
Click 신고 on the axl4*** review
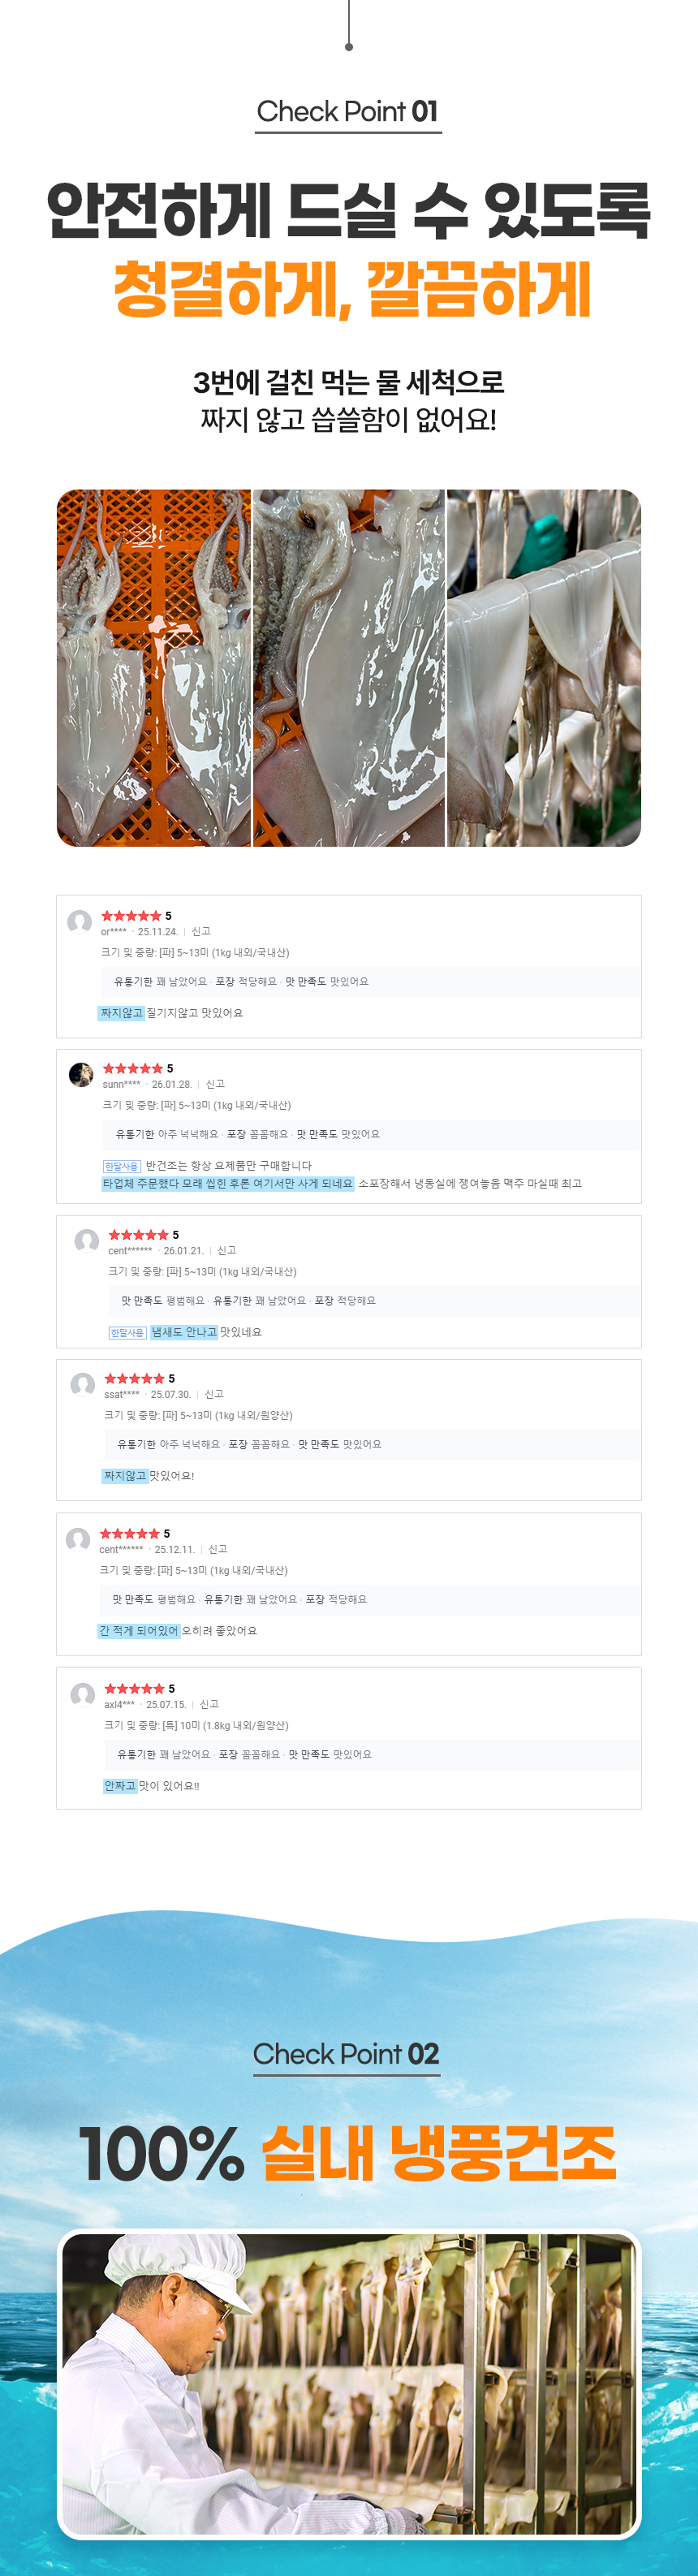tap(209, 1705)
